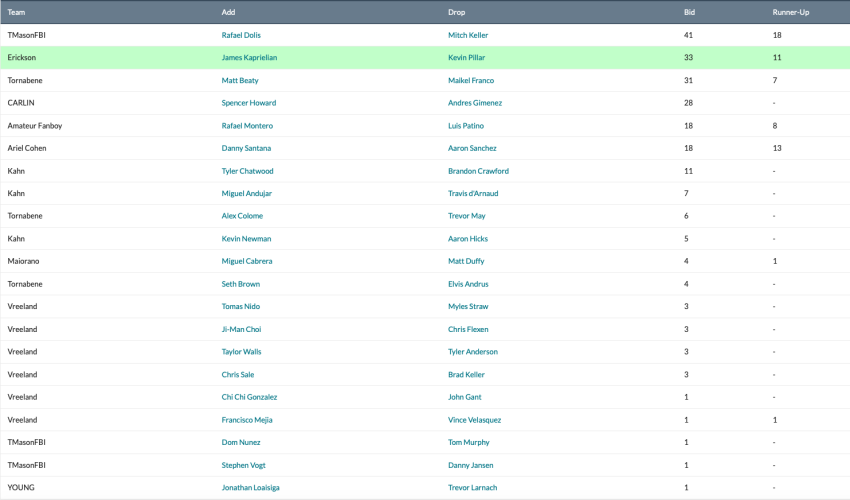Select Maiorano team name cell
The width and height of the screenshot is (850, 500).
coord(23,261)
